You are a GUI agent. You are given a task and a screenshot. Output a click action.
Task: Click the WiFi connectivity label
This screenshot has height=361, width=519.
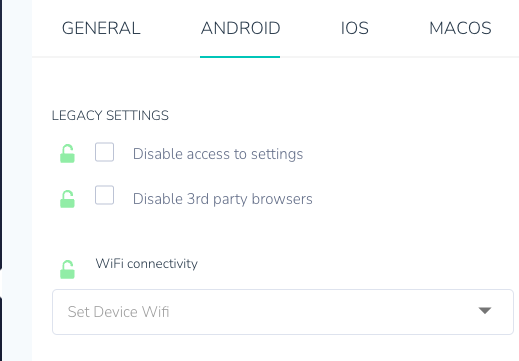(147, 264)
